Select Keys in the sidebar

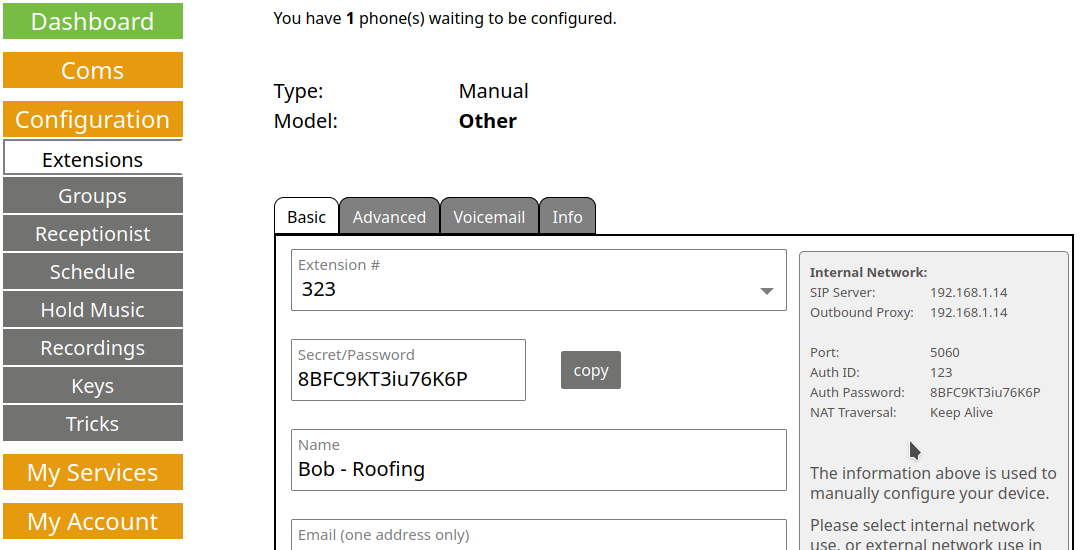[x=92, y=386]
